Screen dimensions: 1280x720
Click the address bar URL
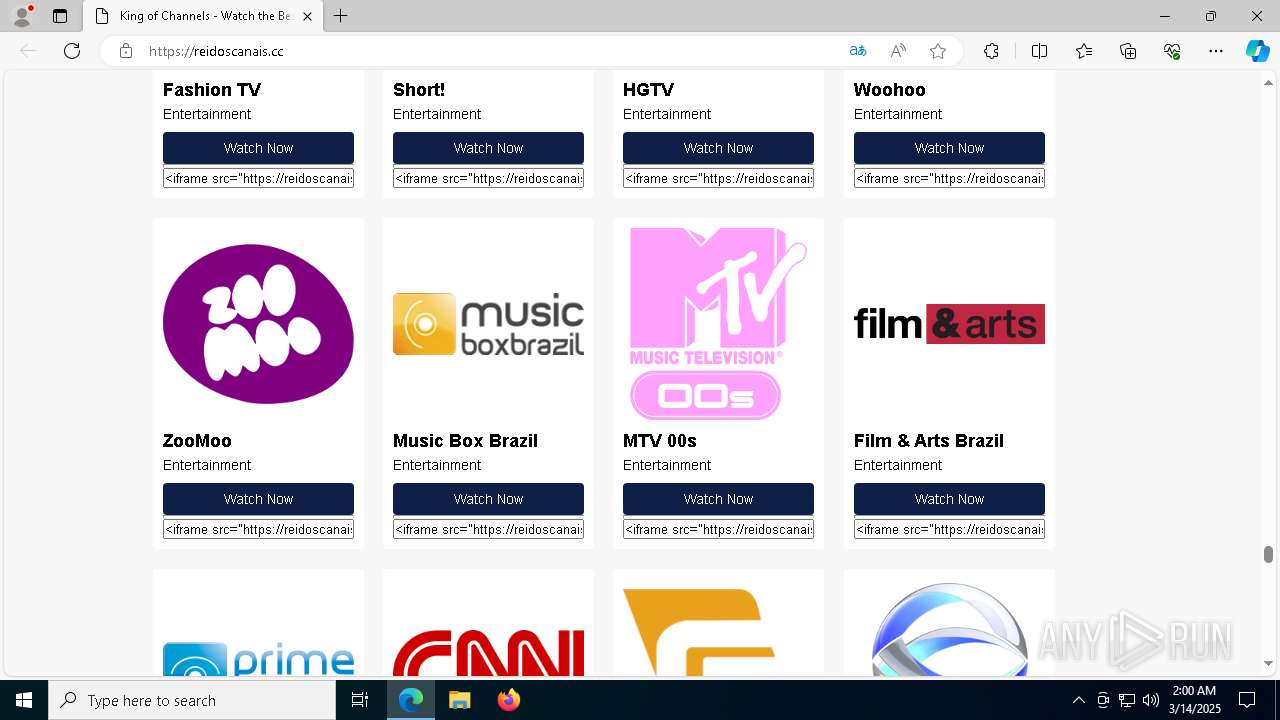click(216, 51)
